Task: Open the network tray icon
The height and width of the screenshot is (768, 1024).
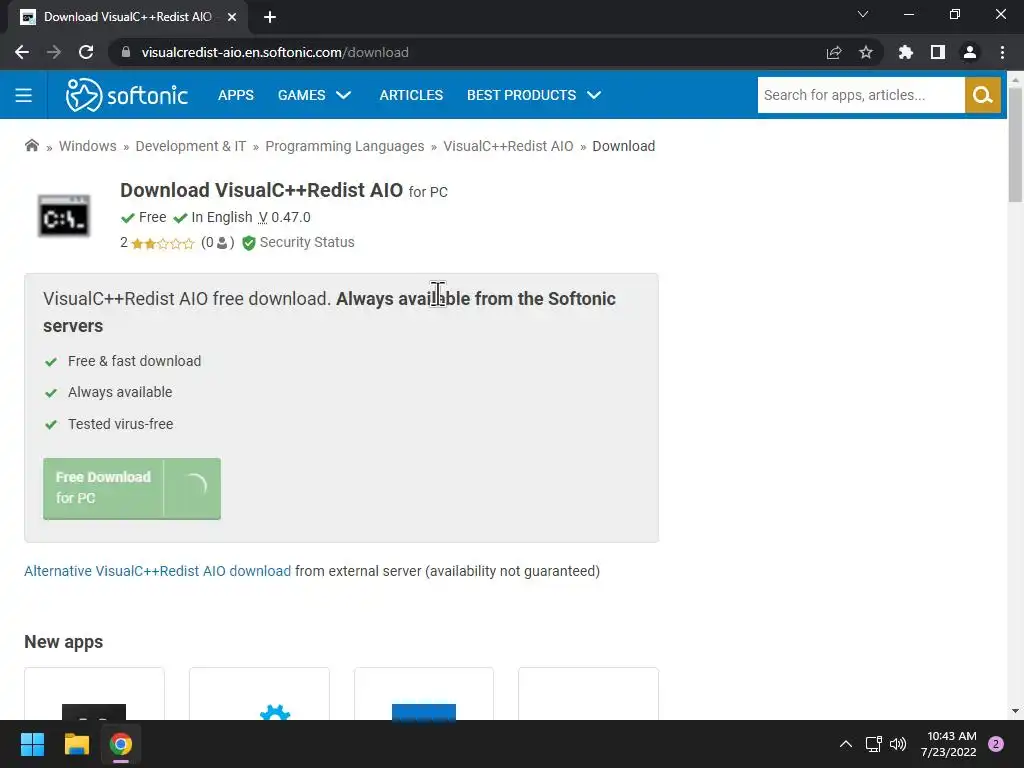Action: (873, 744)
